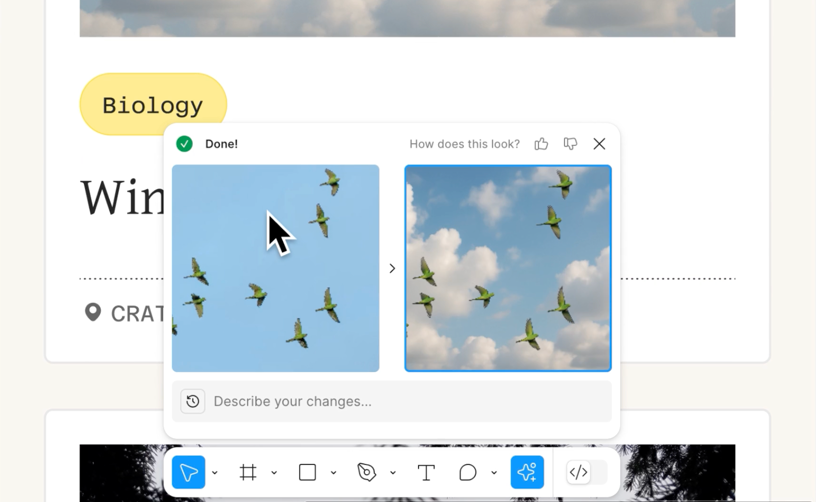Screen dimensions: 816x502
Task: Select generated cloudy sky birds image
Action: point(508,268)
